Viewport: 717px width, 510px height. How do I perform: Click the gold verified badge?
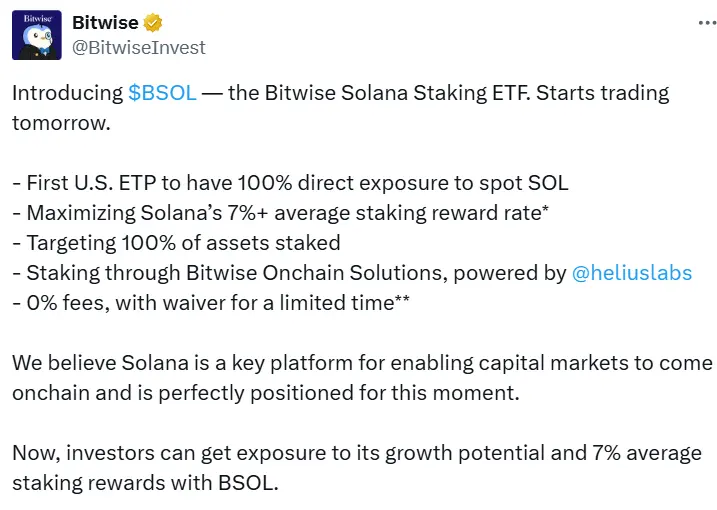click(153, 23)
